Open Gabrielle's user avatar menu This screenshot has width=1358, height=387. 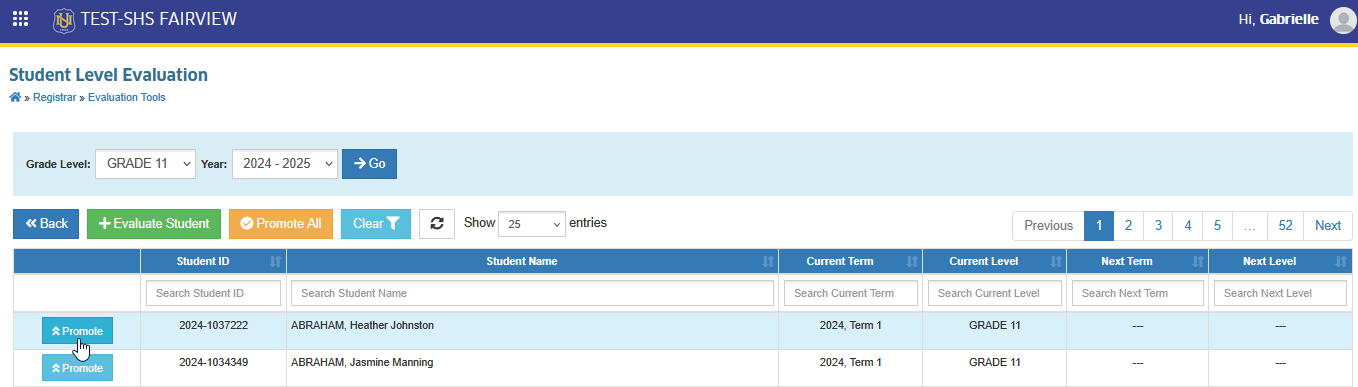1342,20
